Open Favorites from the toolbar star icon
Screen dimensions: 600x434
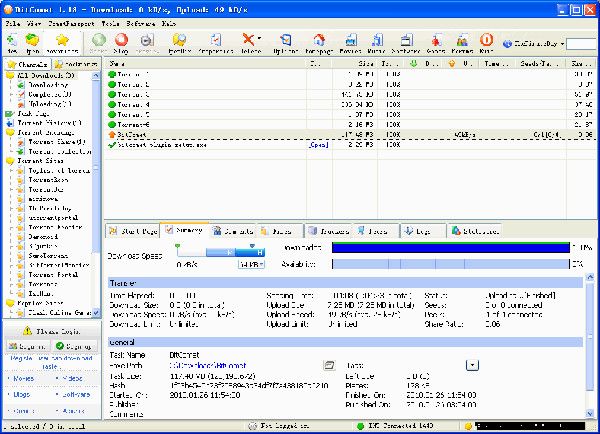(x=62, y=40)
